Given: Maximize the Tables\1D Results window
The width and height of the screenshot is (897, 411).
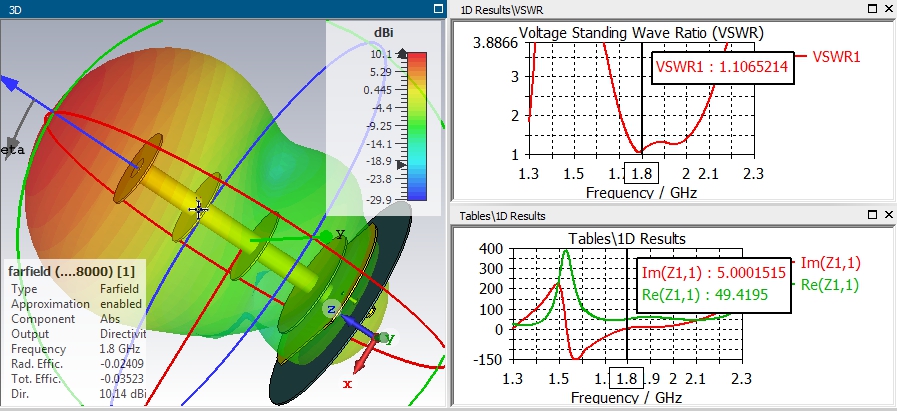Looking at the screenshot, I should point(872,215).
